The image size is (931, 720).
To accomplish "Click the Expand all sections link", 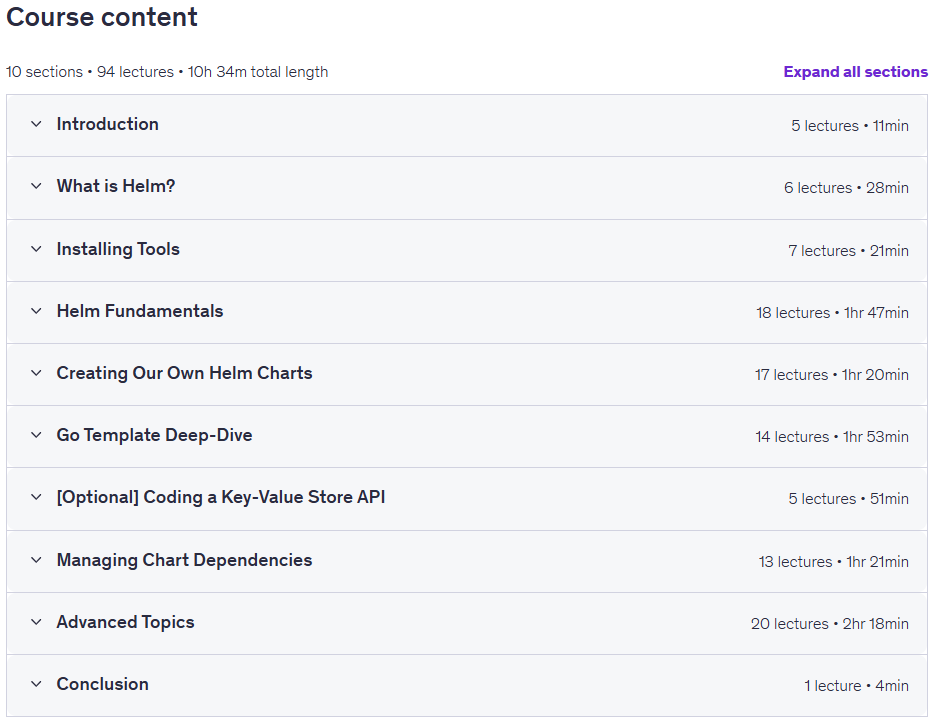I will (x=855, y=72).
